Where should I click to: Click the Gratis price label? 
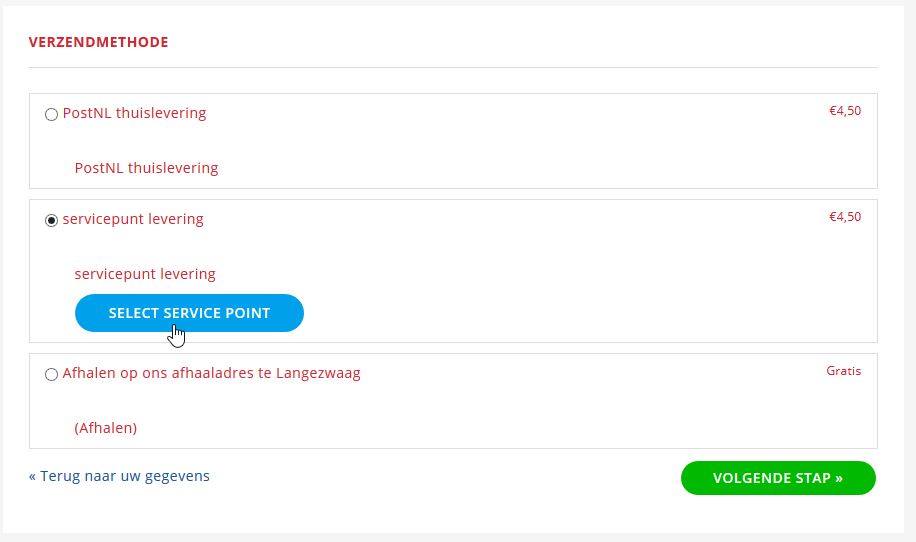tap(844, 371)
